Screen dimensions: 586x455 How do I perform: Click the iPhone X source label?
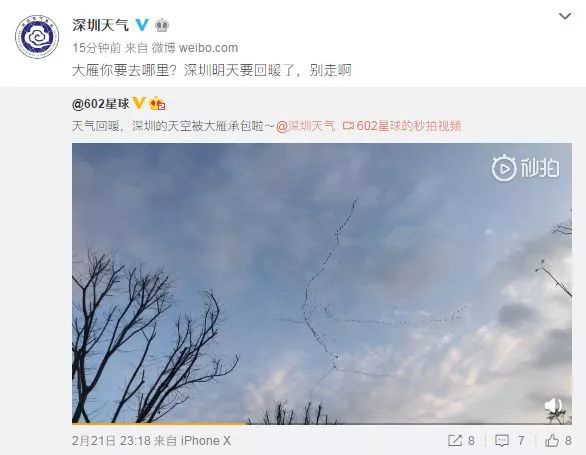[206, 441]
